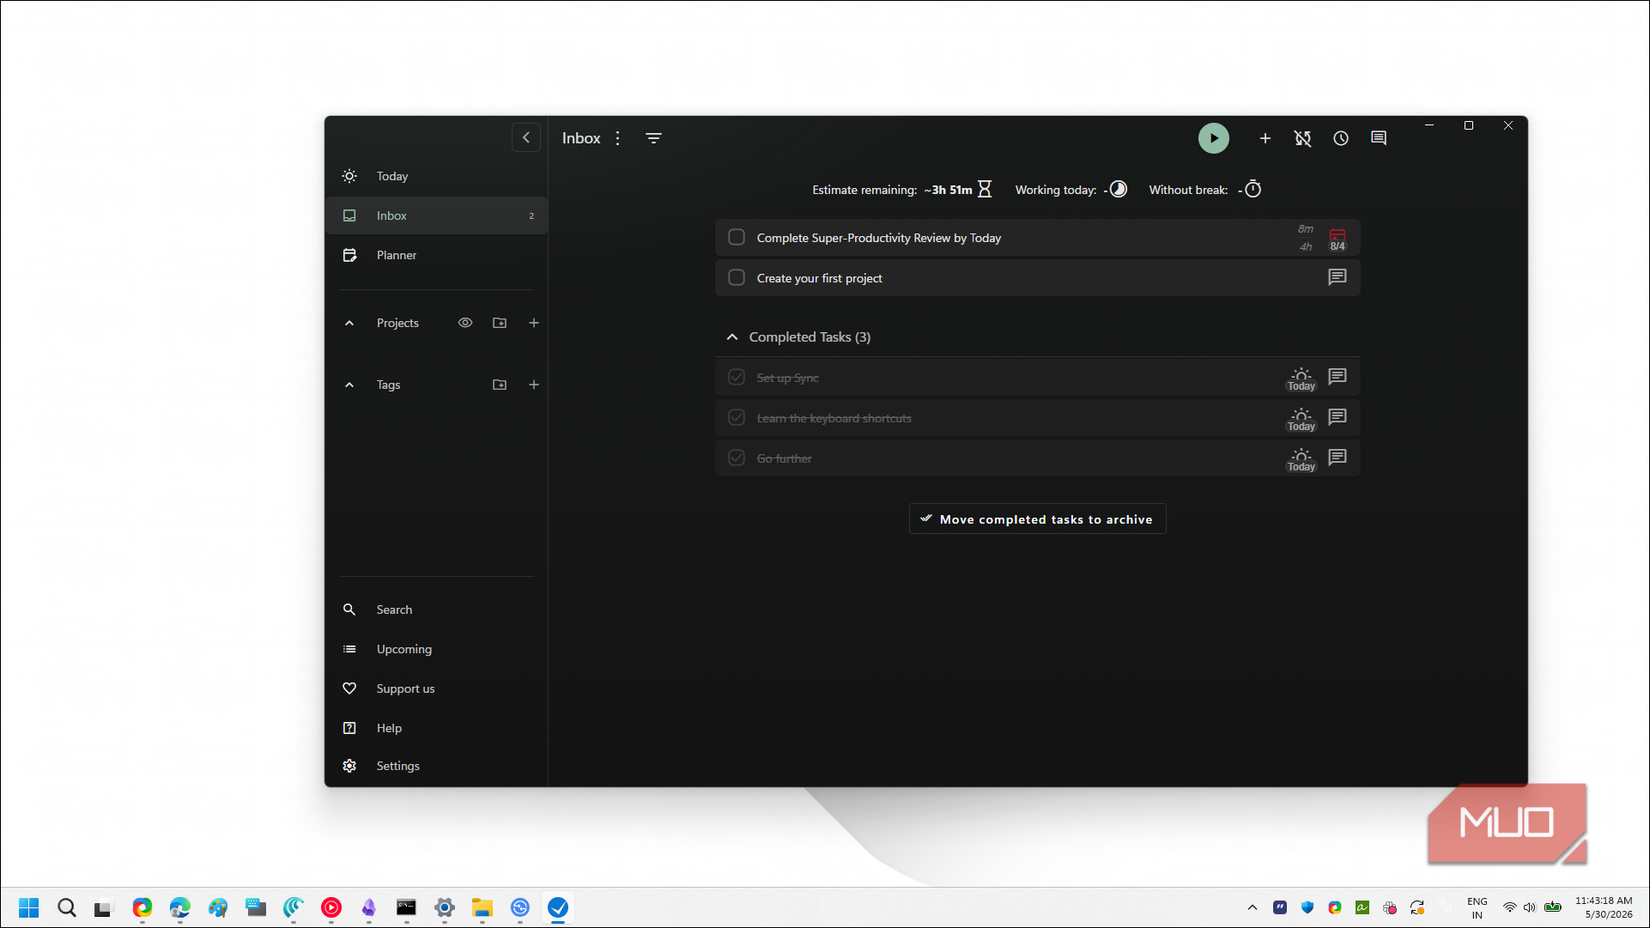Select the Create your first project title
1650x928 pixels.
[x=819, y=278]
